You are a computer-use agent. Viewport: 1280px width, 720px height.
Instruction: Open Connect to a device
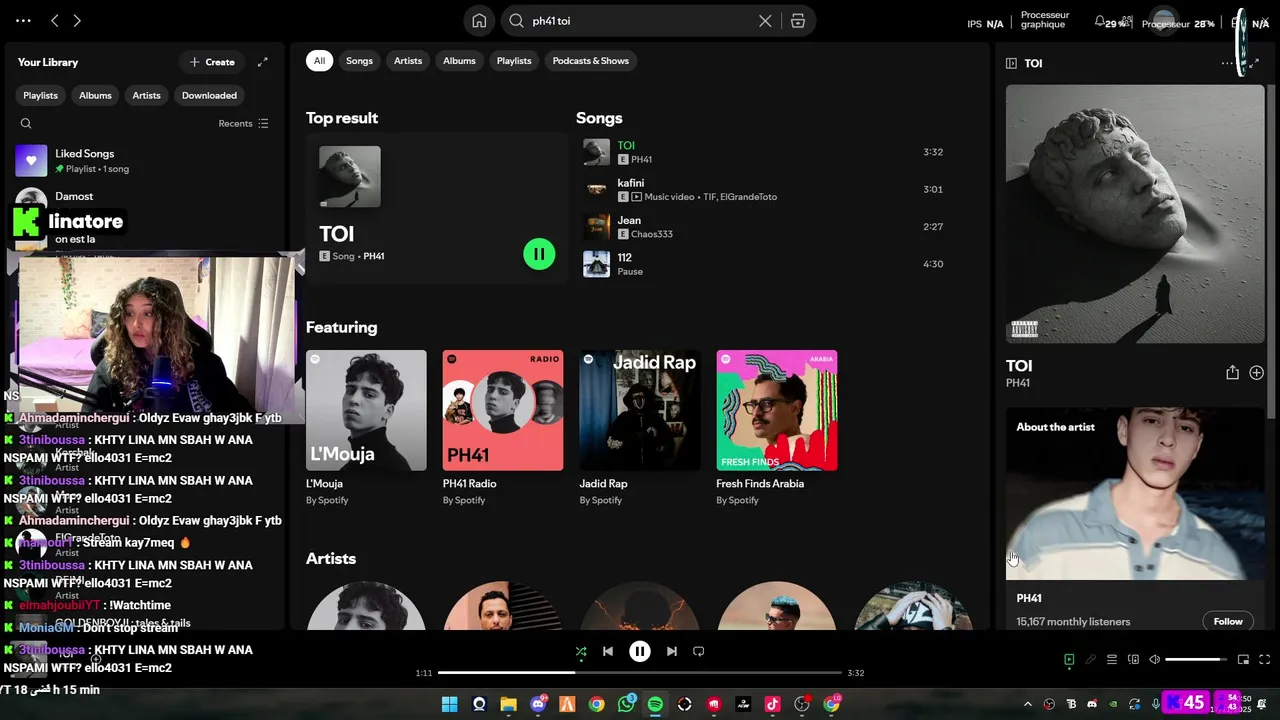tap(1133, 660)
